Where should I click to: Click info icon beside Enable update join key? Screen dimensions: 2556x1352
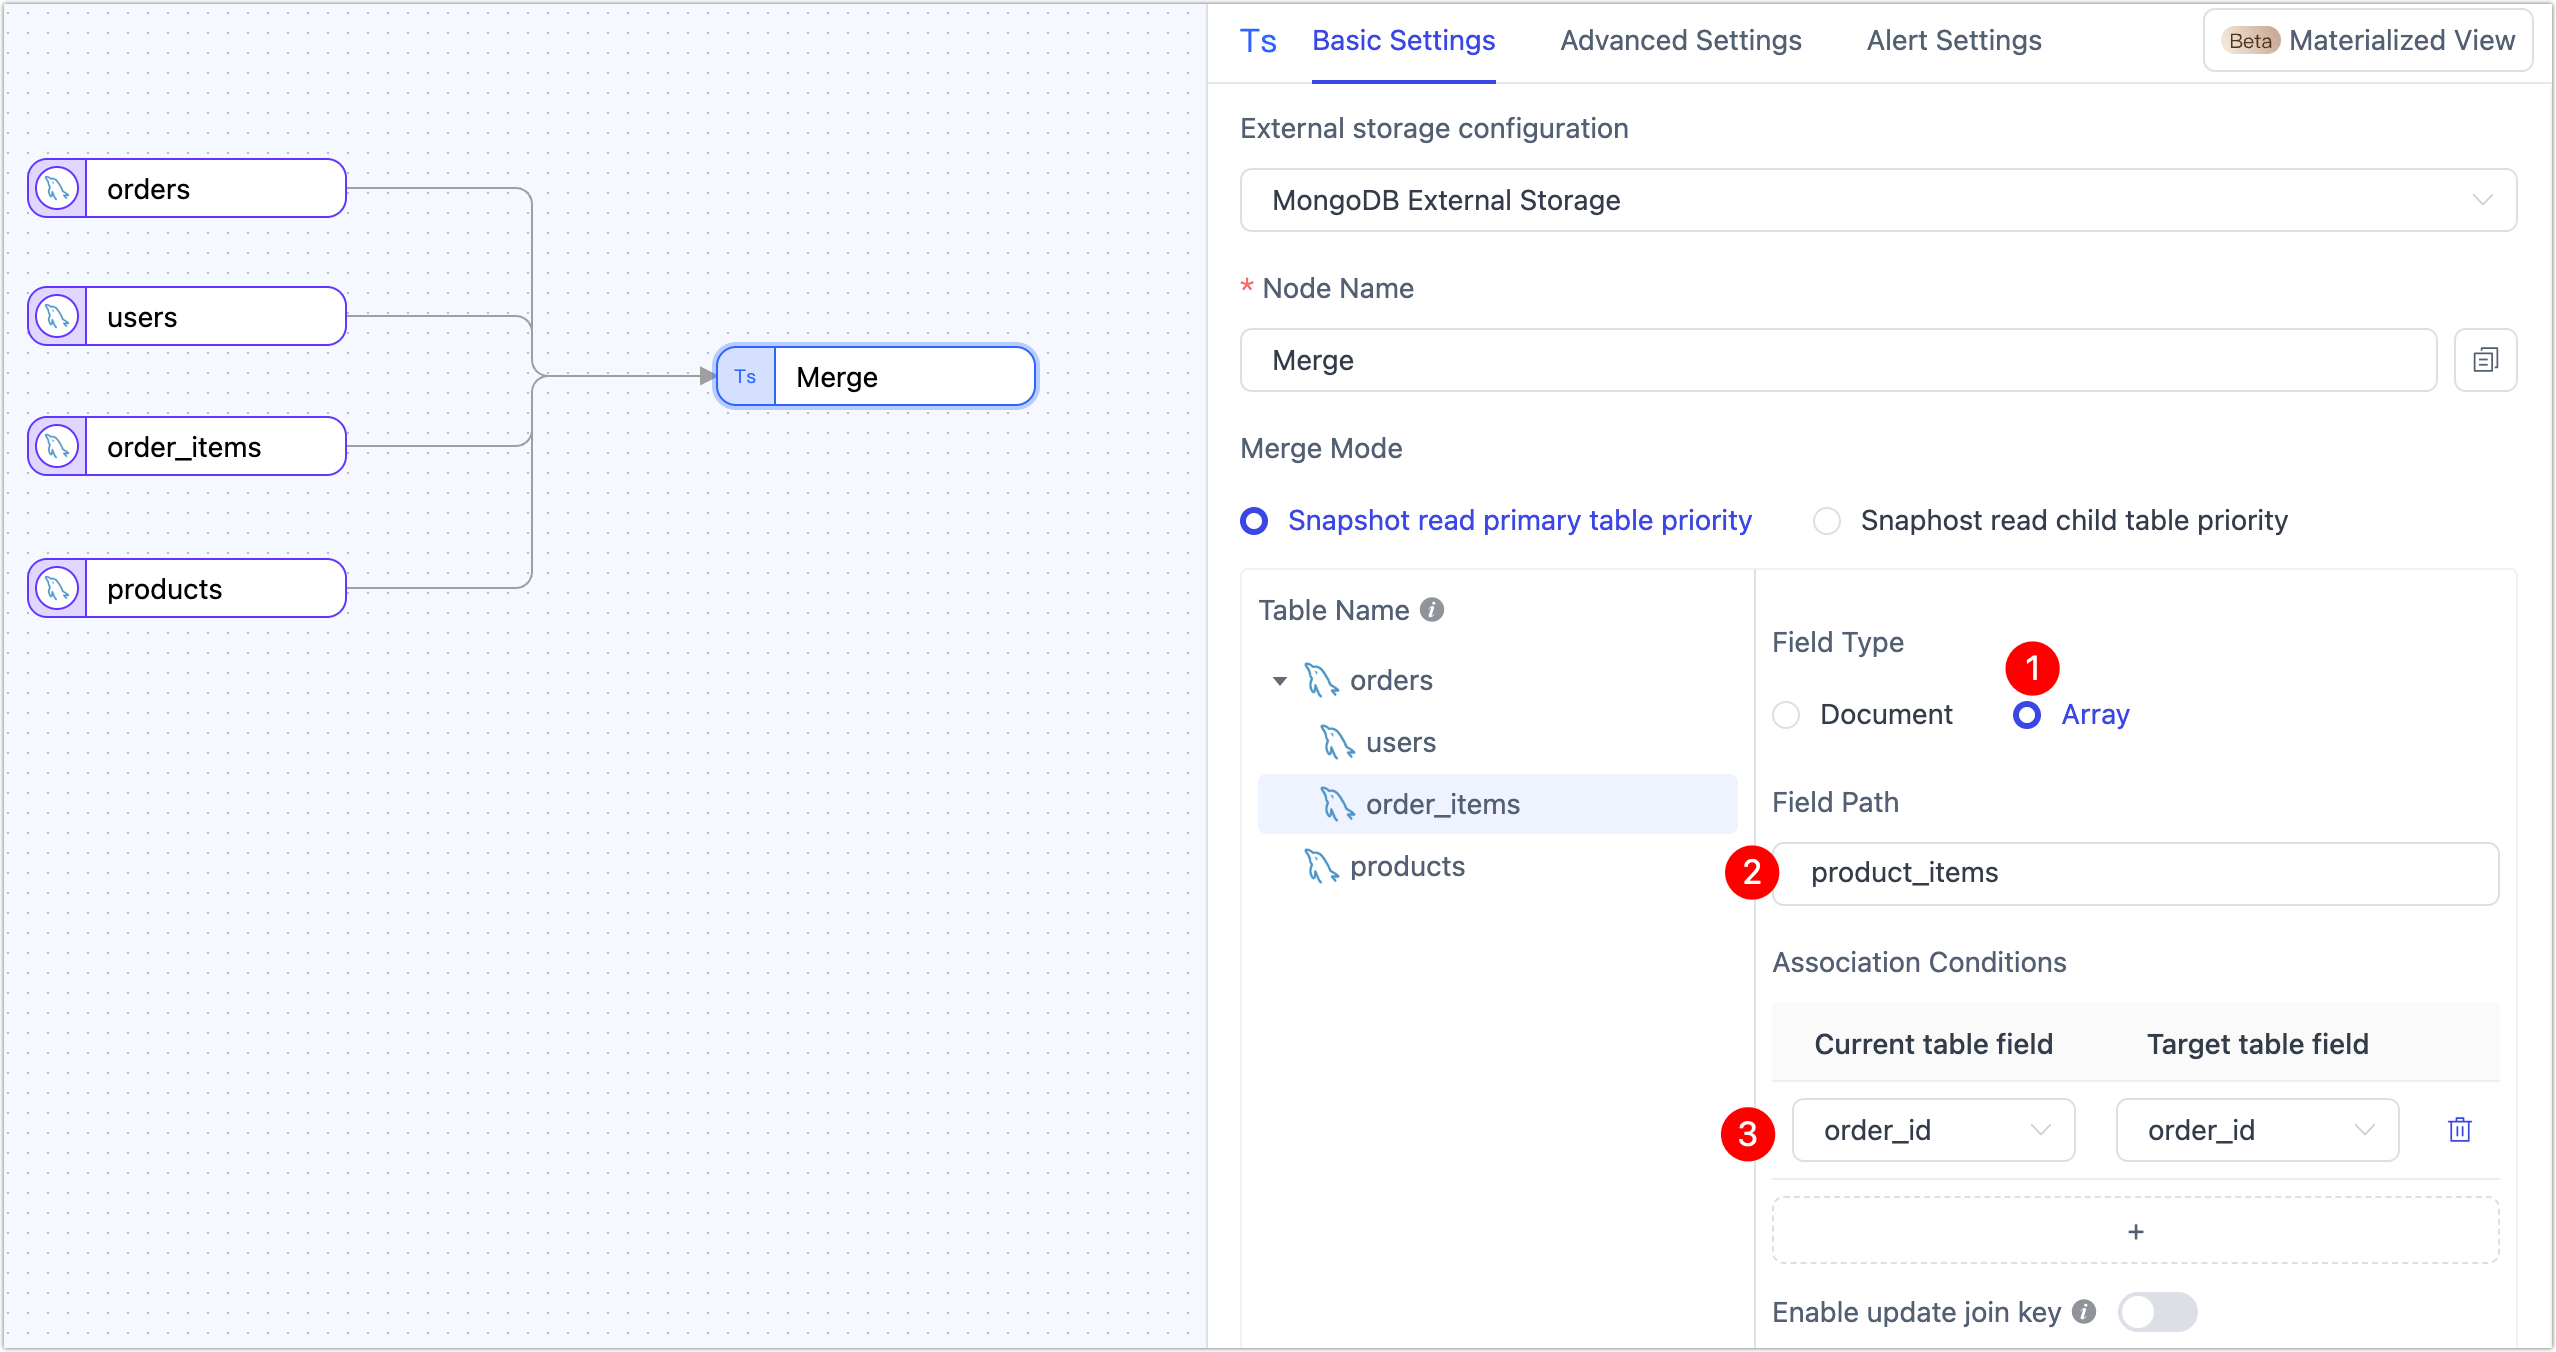tap(2084, 1312)
